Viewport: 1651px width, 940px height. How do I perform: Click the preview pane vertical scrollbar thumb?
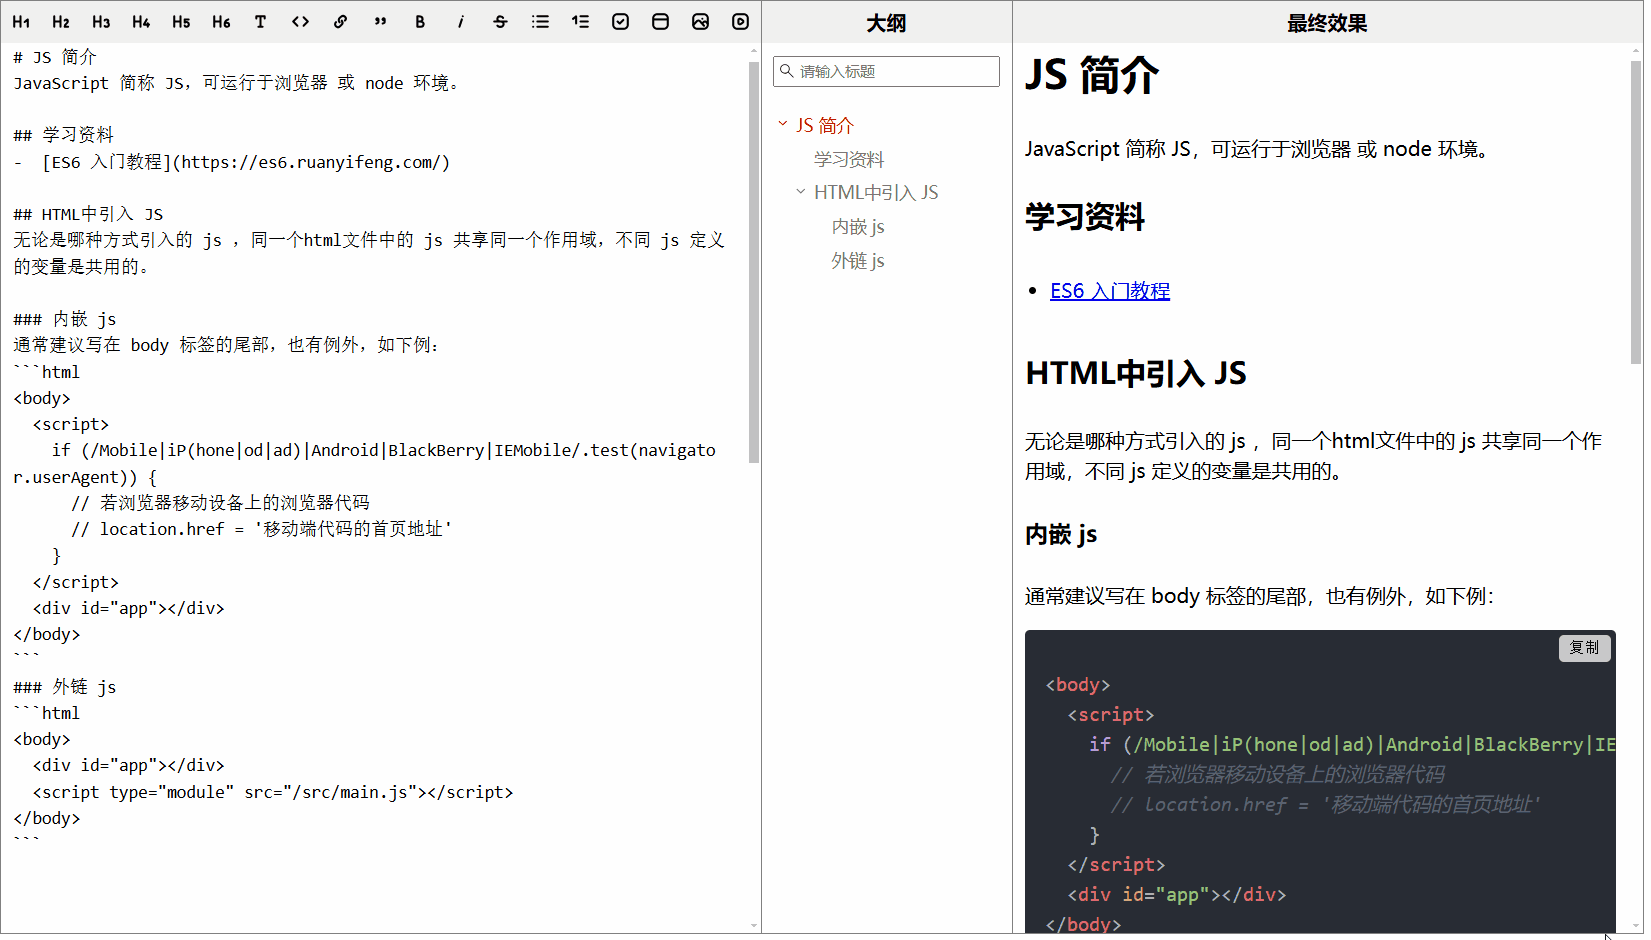[x=1636, y=212]
